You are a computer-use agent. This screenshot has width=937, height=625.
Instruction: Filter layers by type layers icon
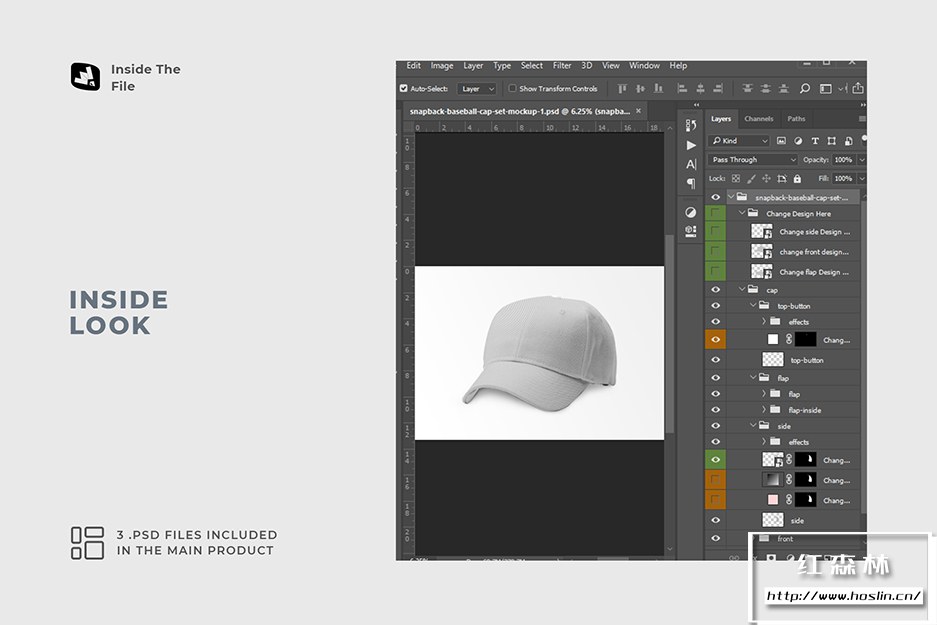[815, 141]
